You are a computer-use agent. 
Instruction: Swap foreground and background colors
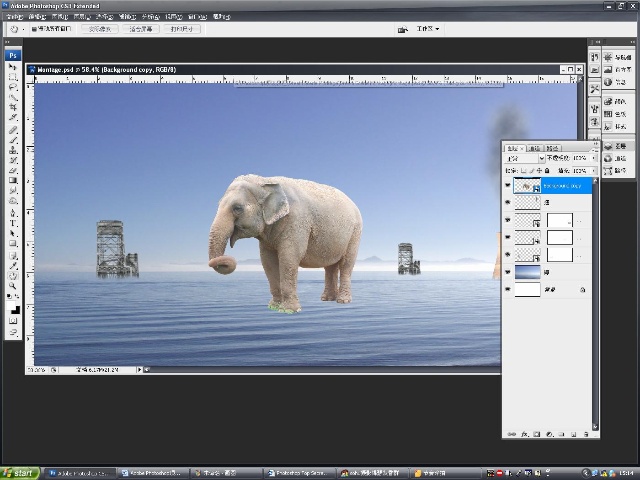point(17,296)
